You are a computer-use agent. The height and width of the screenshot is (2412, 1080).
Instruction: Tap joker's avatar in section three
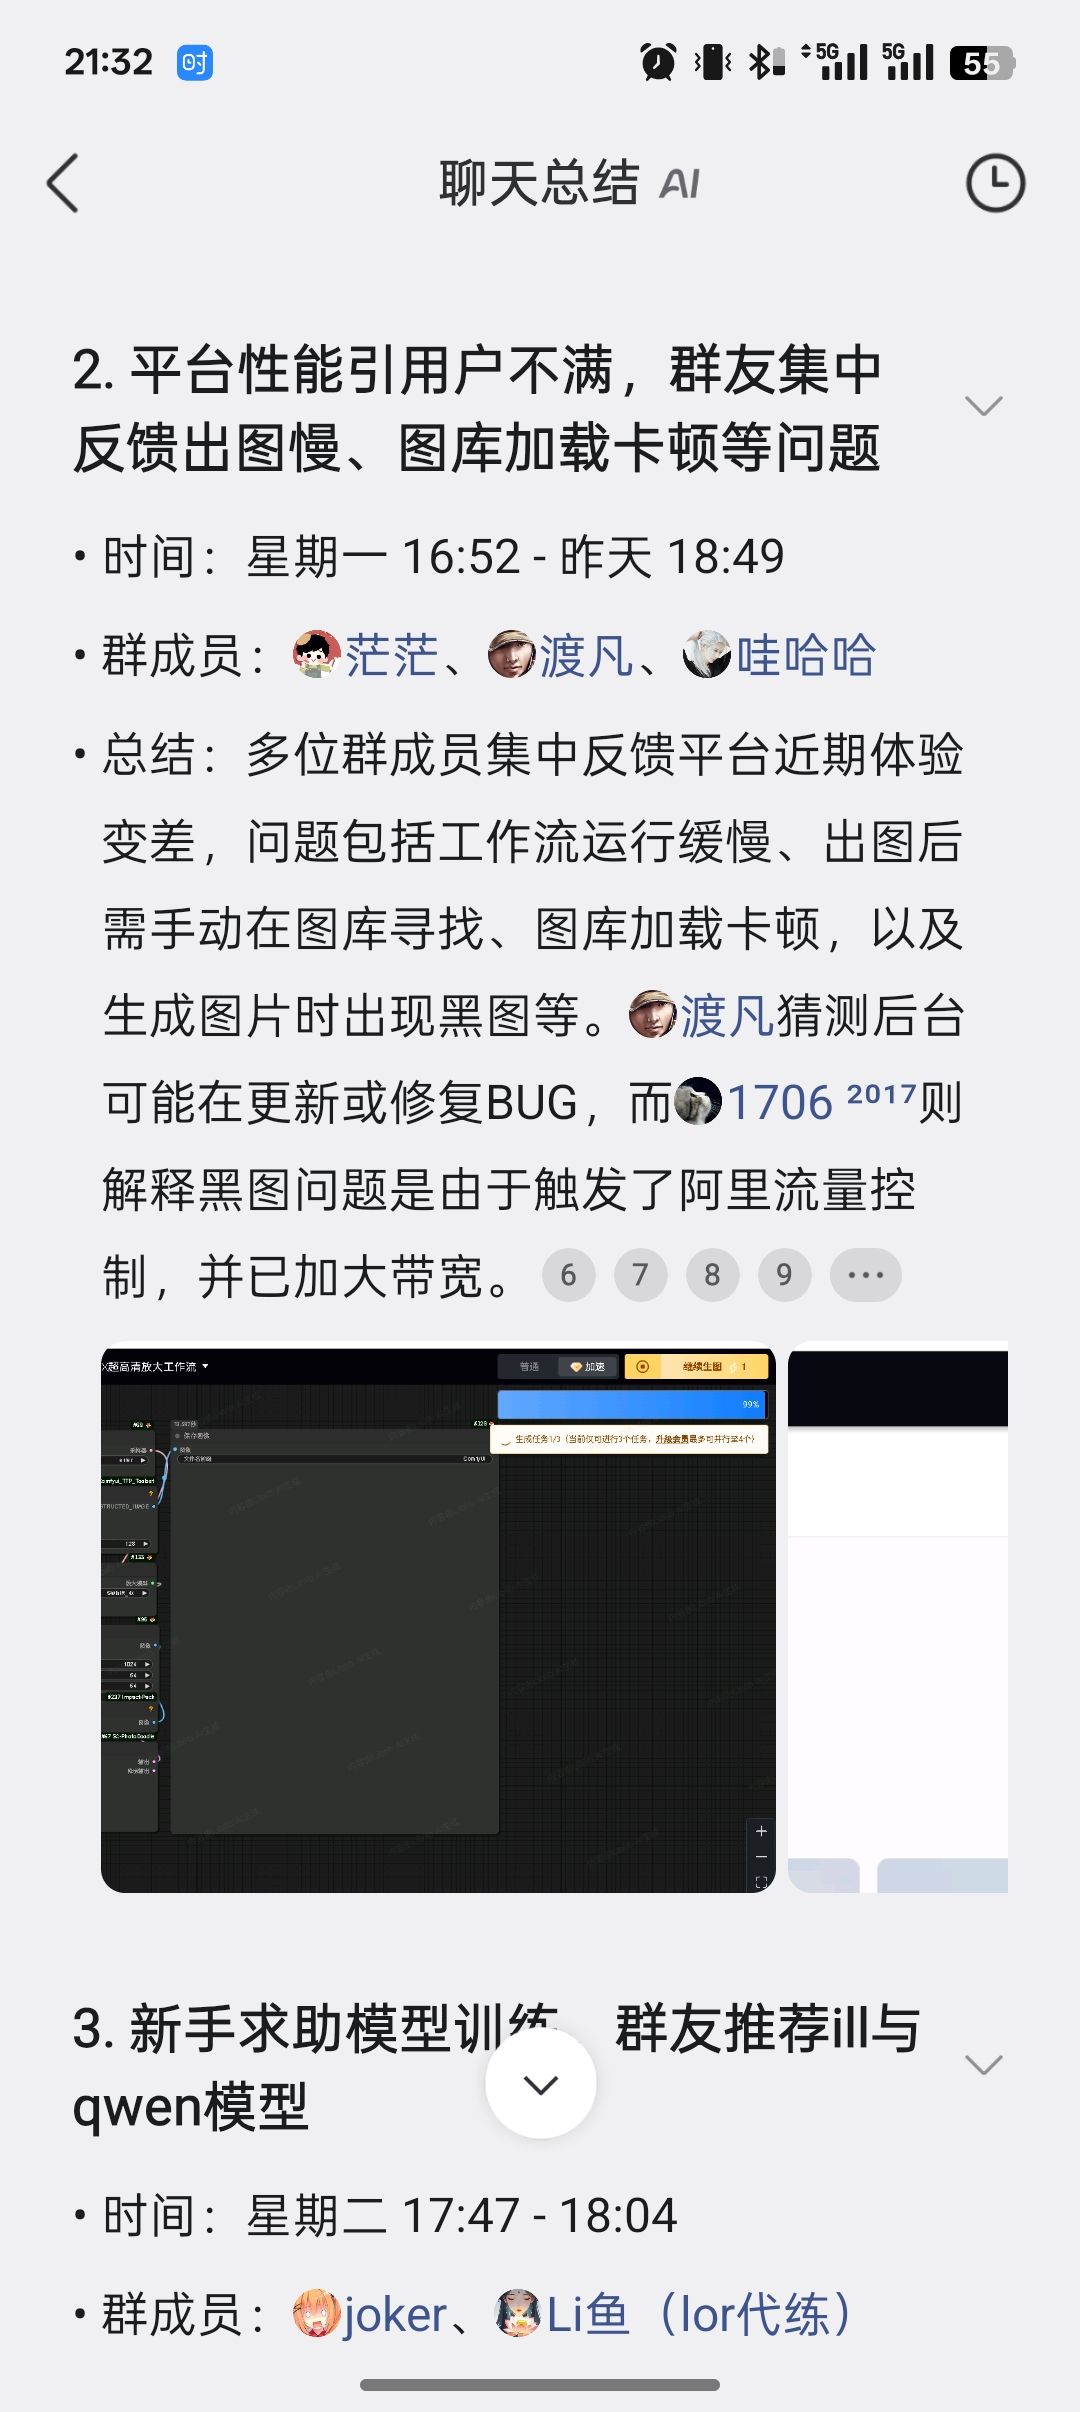tap(317, 2313)
